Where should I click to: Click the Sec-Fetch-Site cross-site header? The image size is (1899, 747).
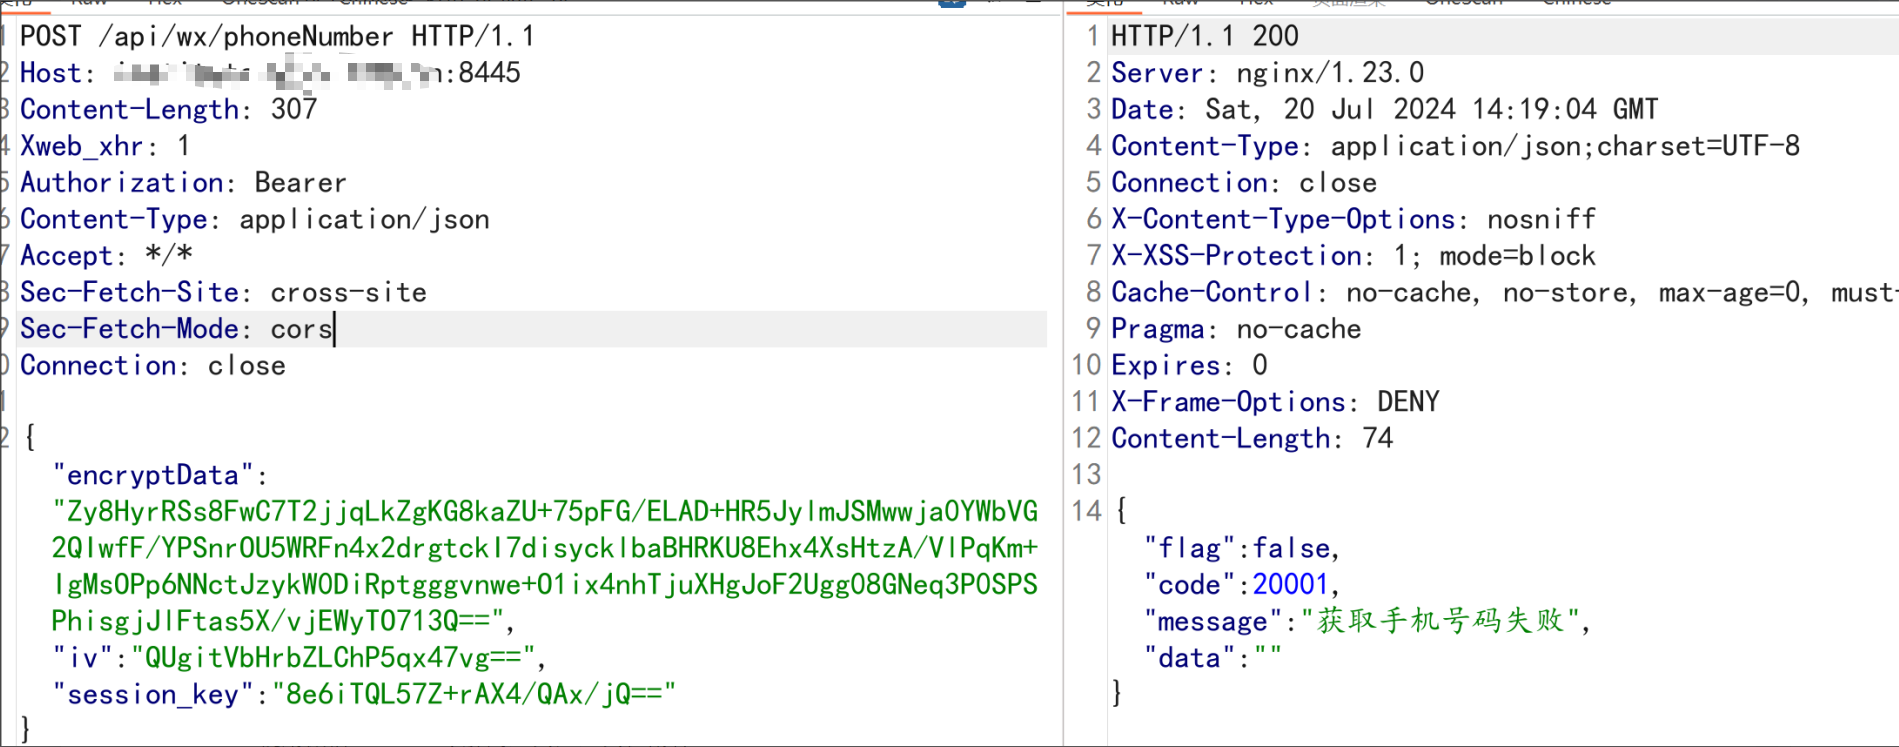[x=223, y=292]
